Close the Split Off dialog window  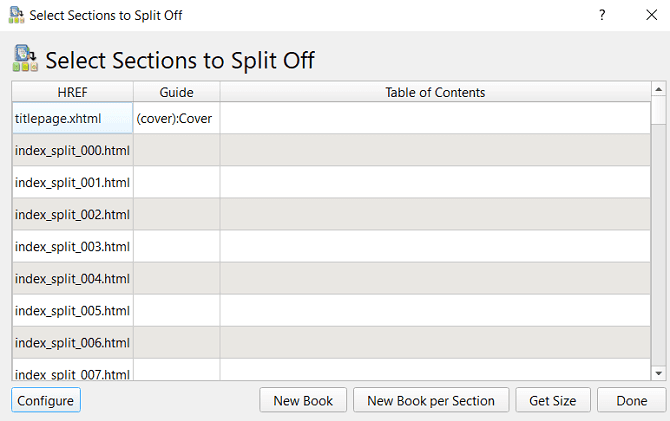click(650, 15)
